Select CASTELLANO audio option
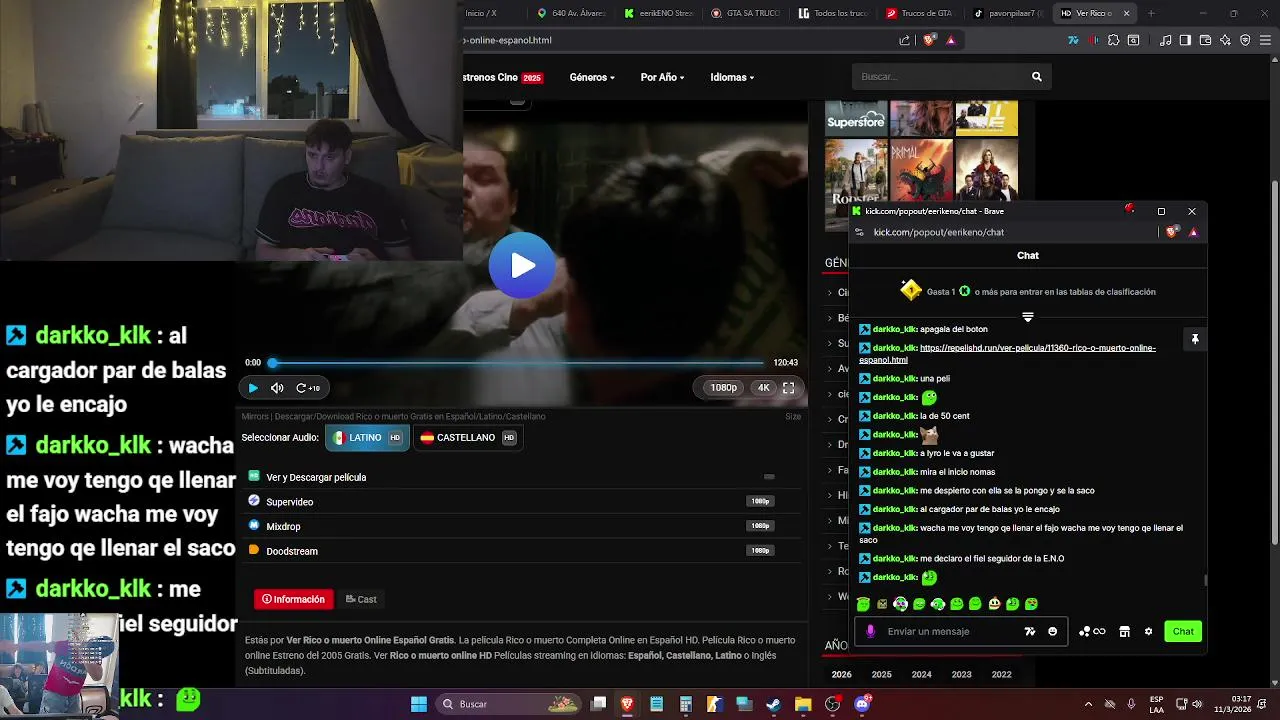Image resolution: width=1280 pixels, height=720 pixels. pyautogui.click(x=468, y=438)
